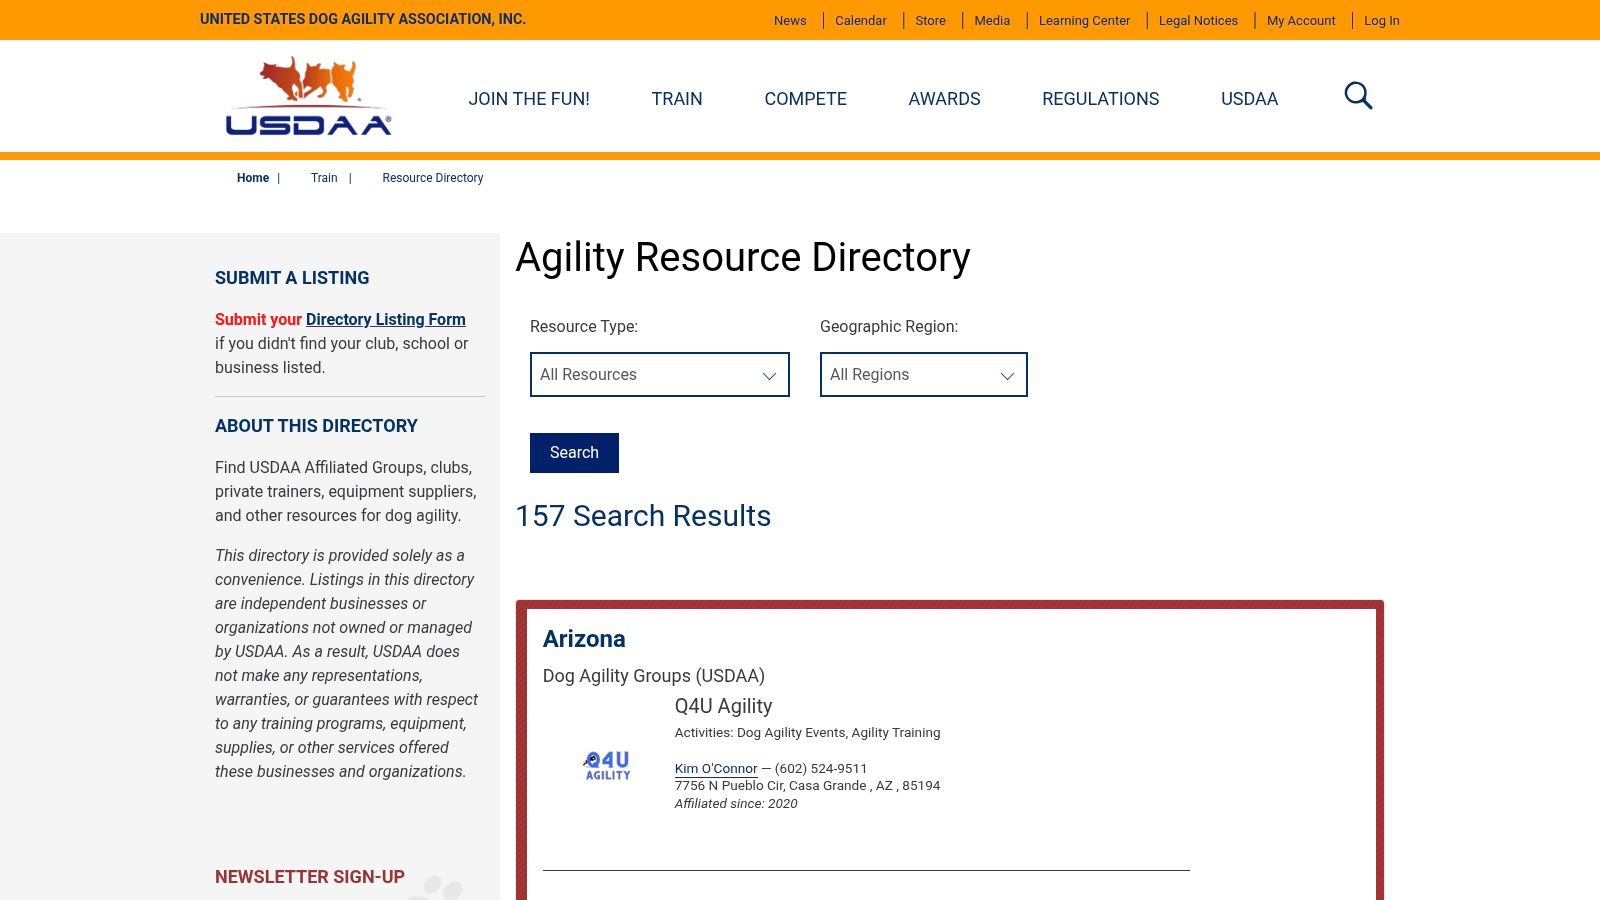Visit the Store from top bar

[930, 21]
